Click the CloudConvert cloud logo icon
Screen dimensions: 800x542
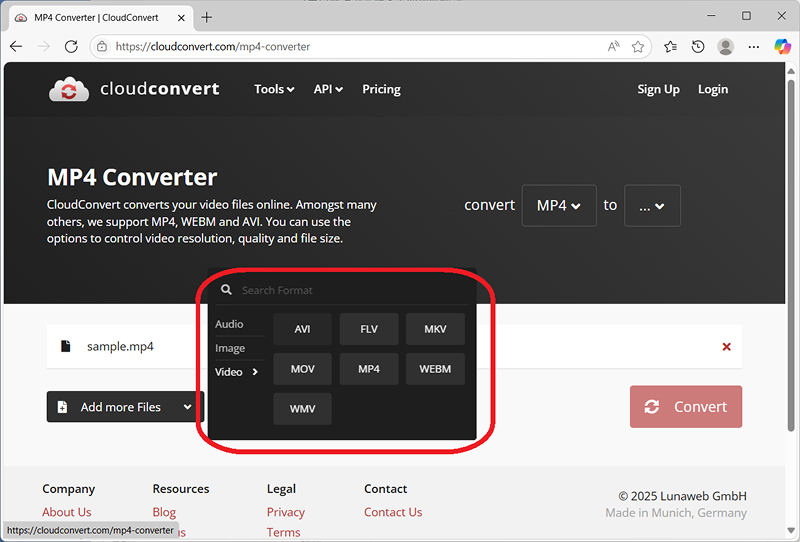69,89
